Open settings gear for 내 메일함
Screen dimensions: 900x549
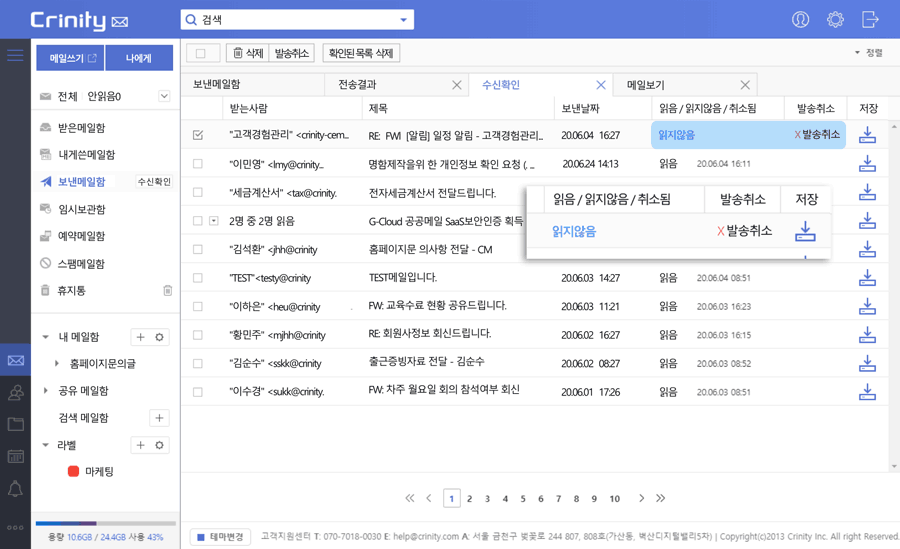tap(160, 337)
